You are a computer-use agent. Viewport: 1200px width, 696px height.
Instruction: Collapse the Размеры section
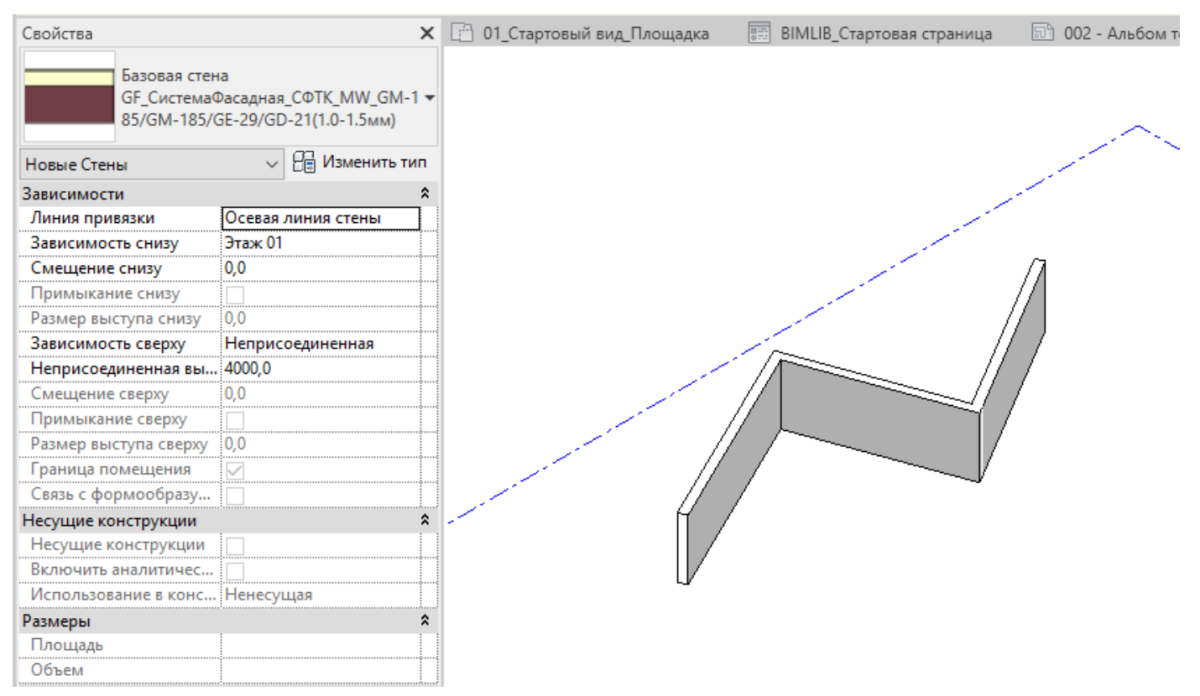tap(425, 622)
